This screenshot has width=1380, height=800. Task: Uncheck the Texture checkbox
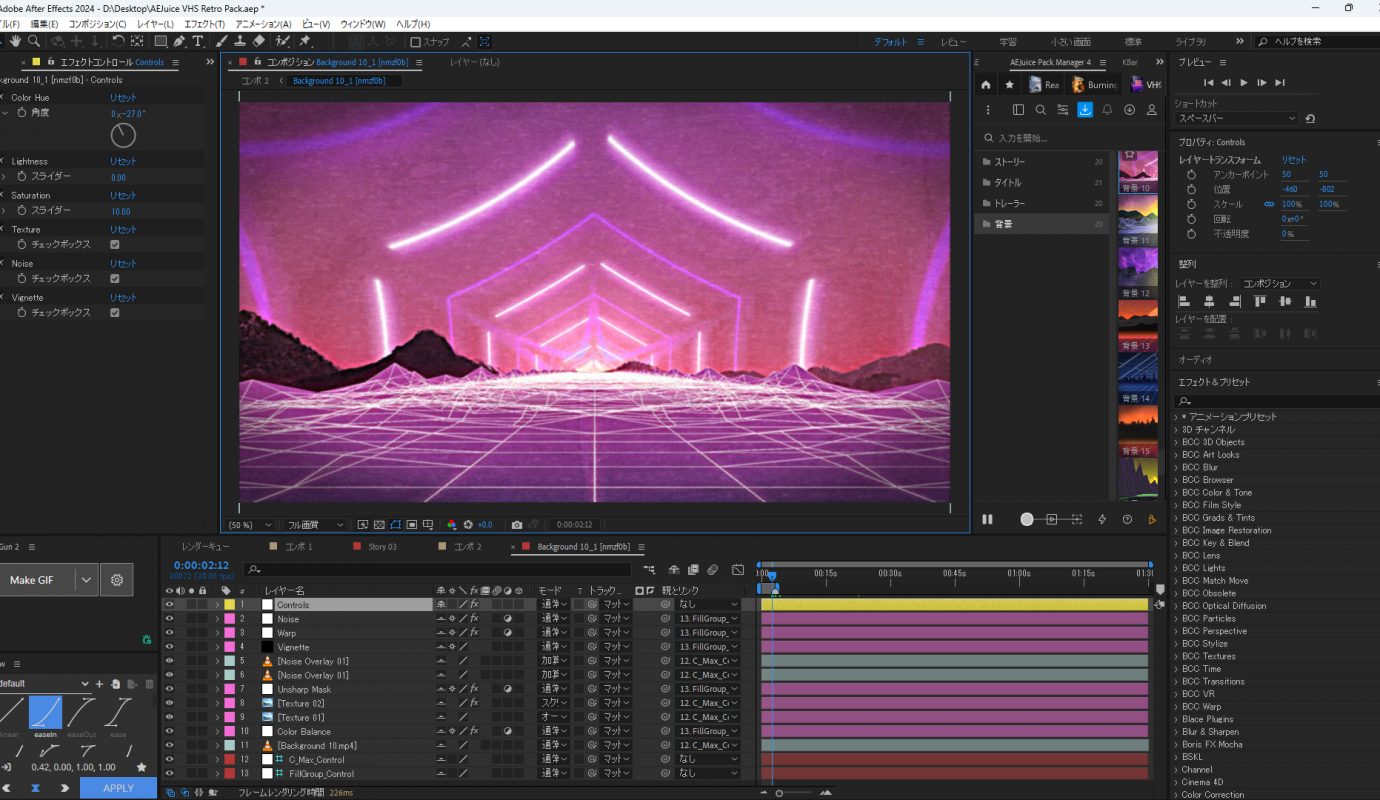coord(115,244)
